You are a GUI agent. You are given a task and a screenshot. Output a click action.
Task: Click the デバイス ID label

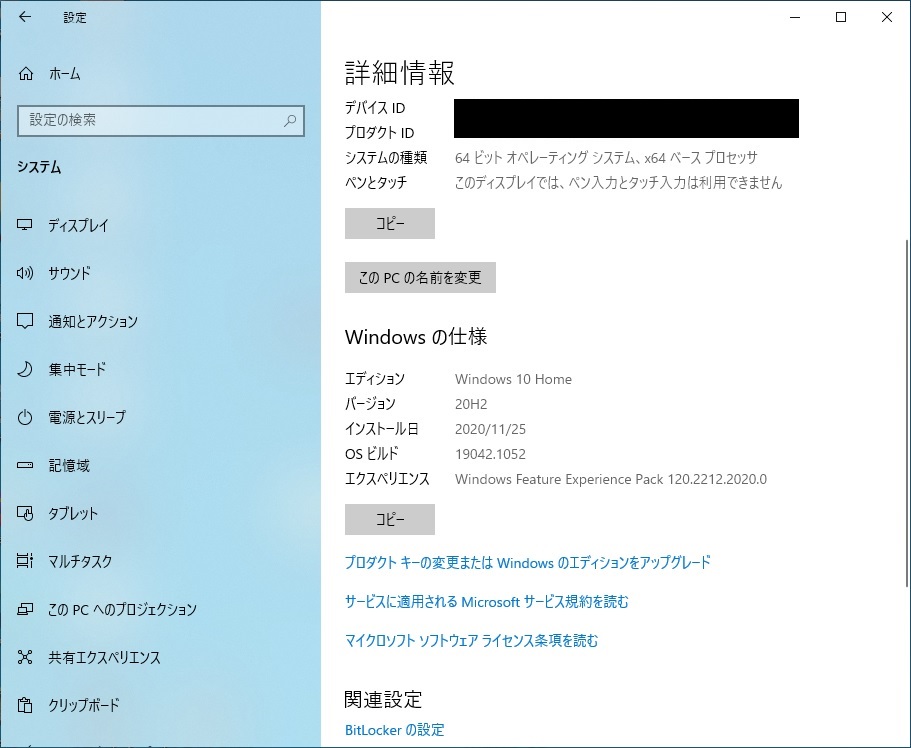coord(375,108)
